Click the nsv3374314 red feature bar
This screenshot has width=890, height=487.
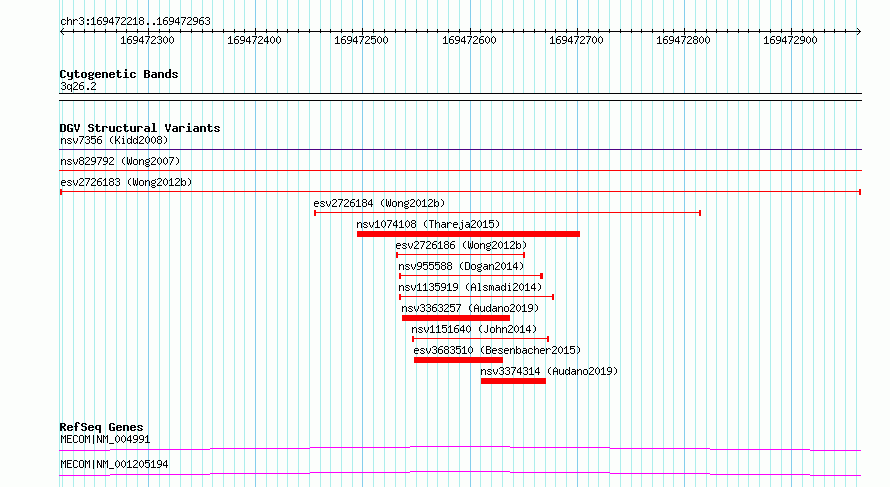pos(513,381)
